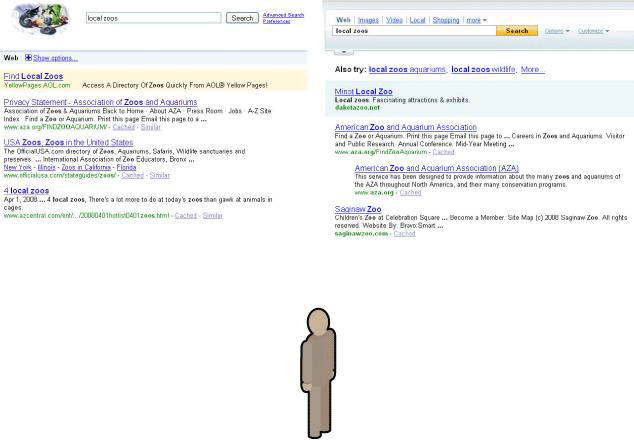Viewport: 634px width, 440px height.
Task: Click the left page's search box containing local zoos
Action: tap(153, 18)
